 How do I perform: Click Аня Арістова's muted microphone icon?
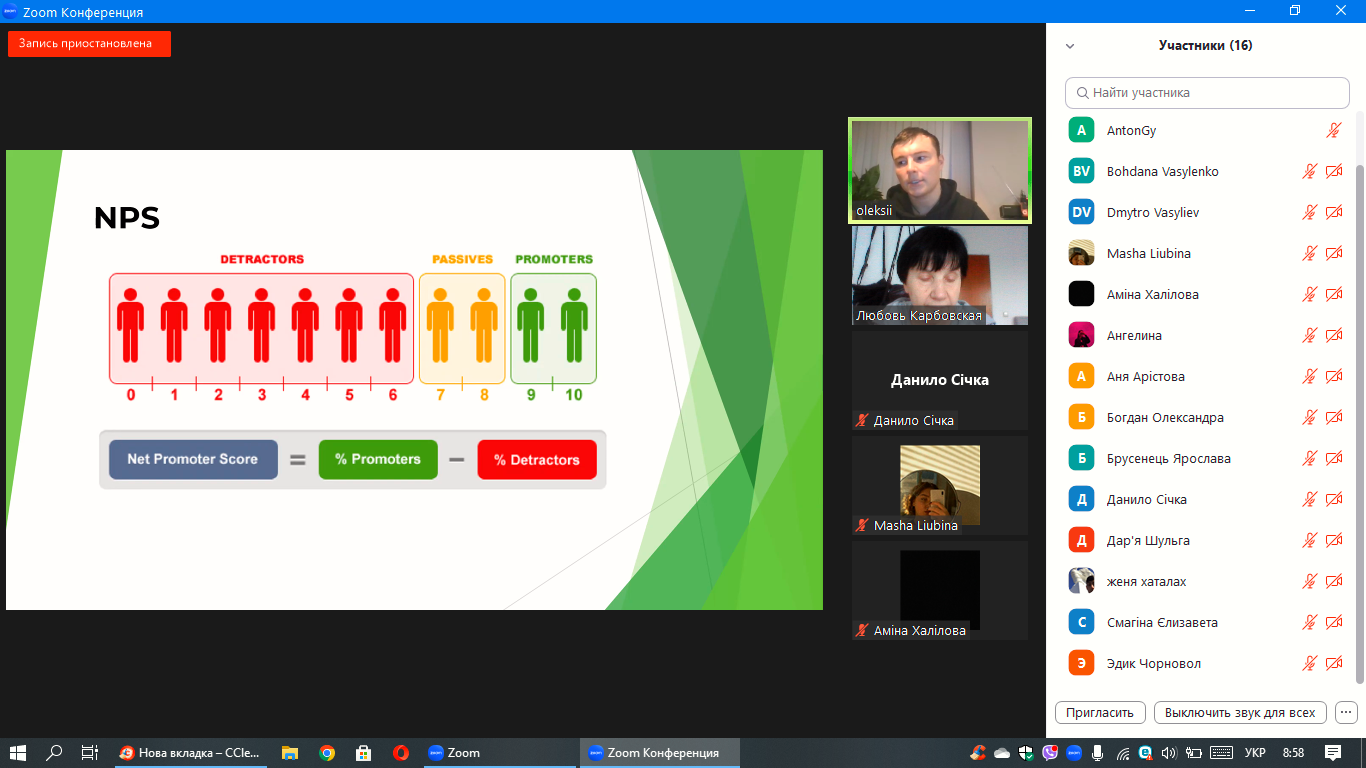point(1309,376)
